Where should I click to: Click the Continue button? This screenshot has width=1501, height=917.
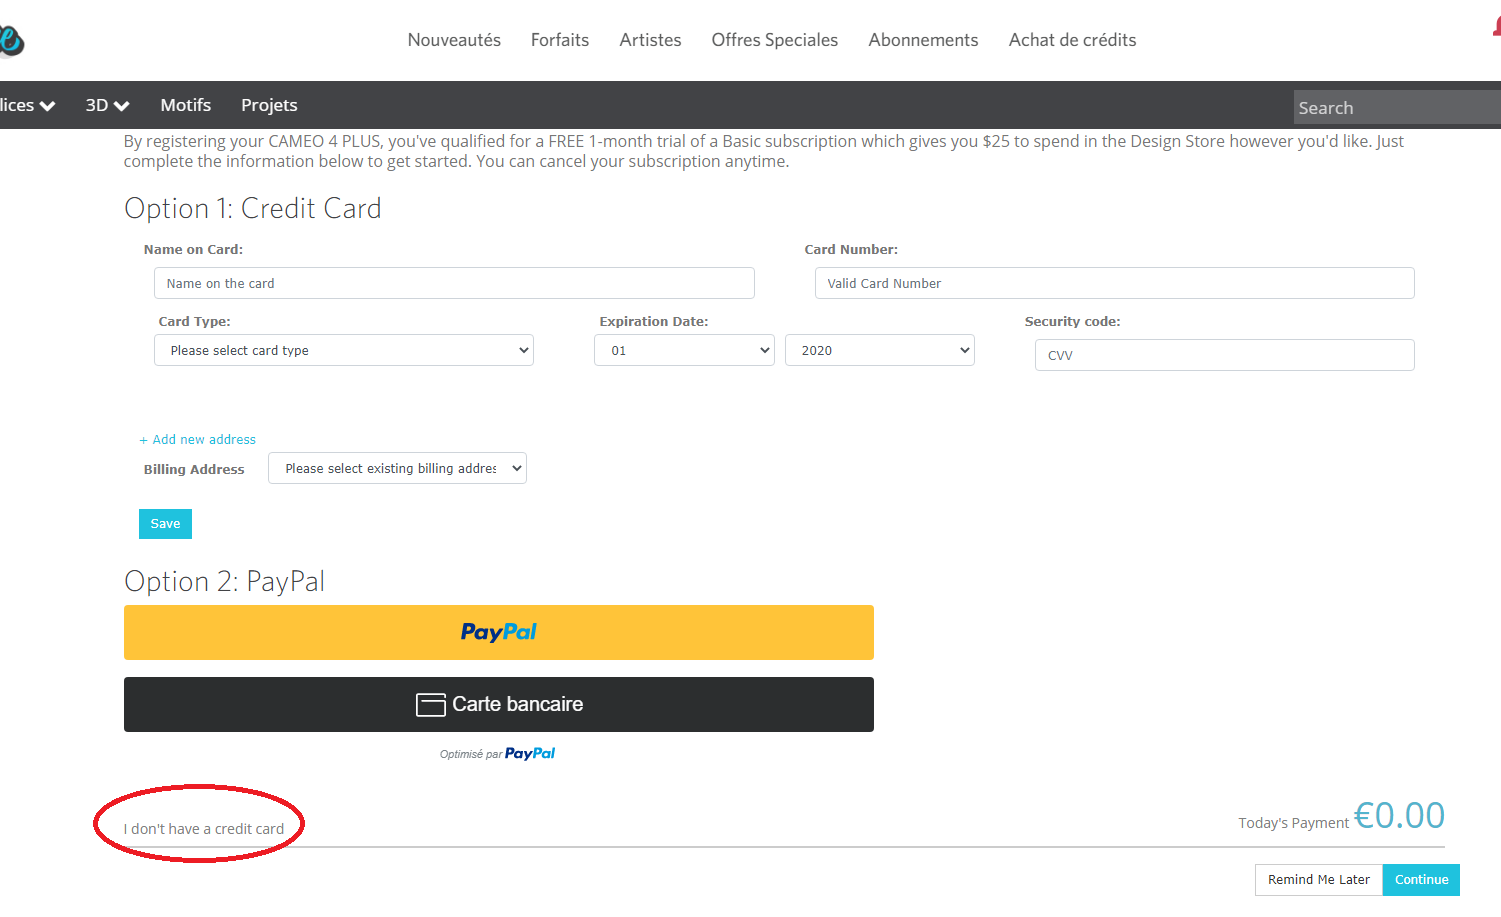(x=1421, y=880)
